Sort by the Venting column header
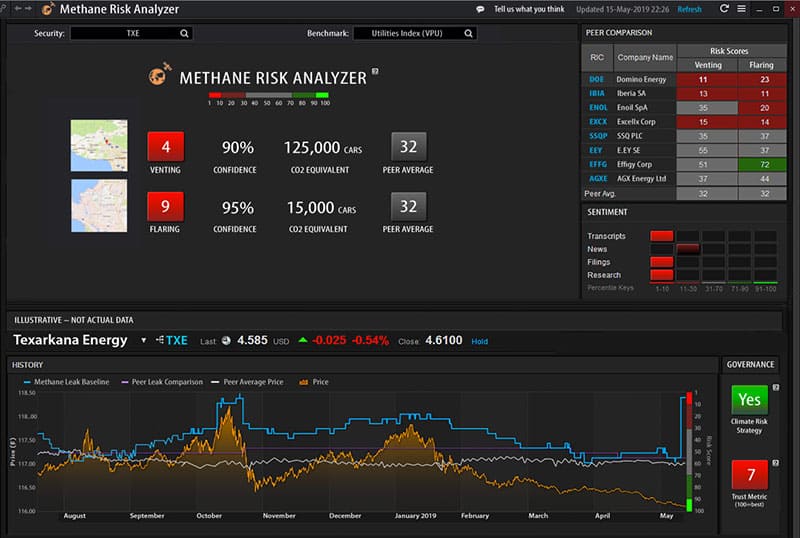This screenshot has width=800, height=538. click(x=708, y=65)
